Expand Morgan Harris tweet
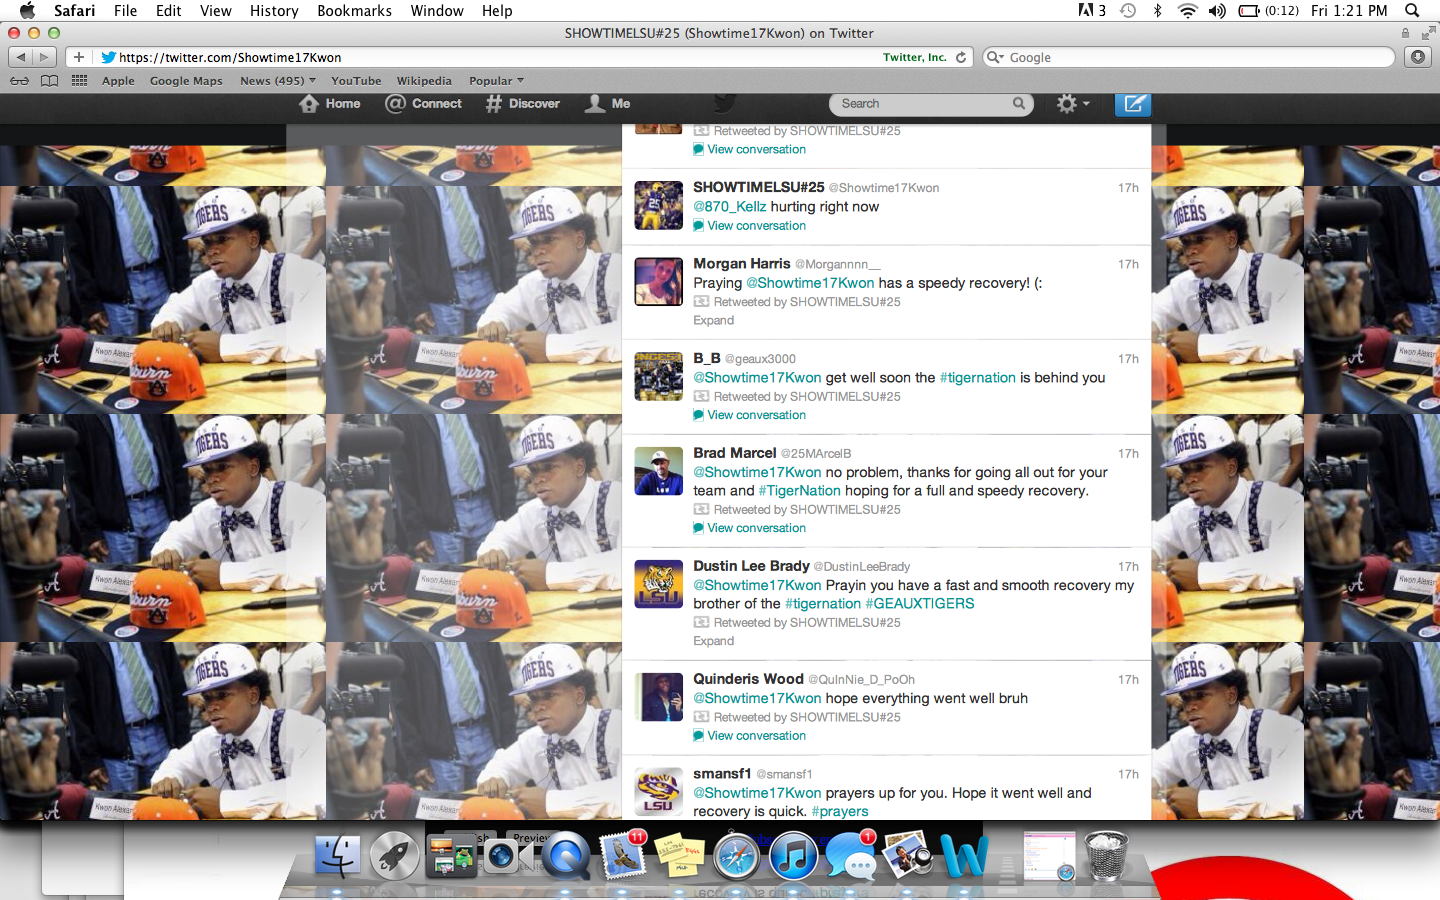The width and height of the screenshot is (1440, 900). (713, 321)
